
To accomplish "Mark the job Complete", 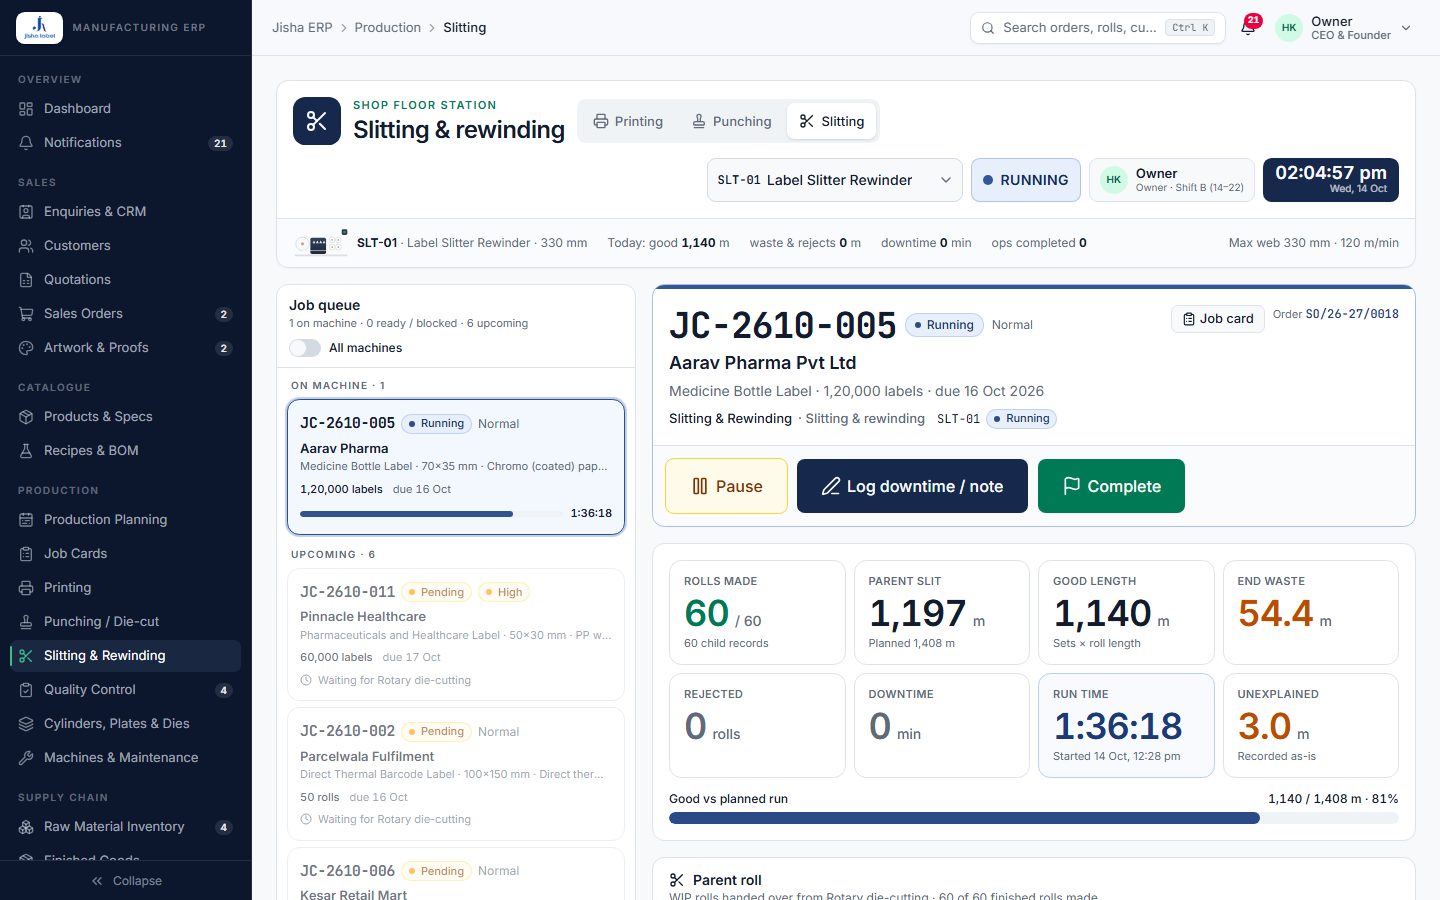I will pos(1111,486).
